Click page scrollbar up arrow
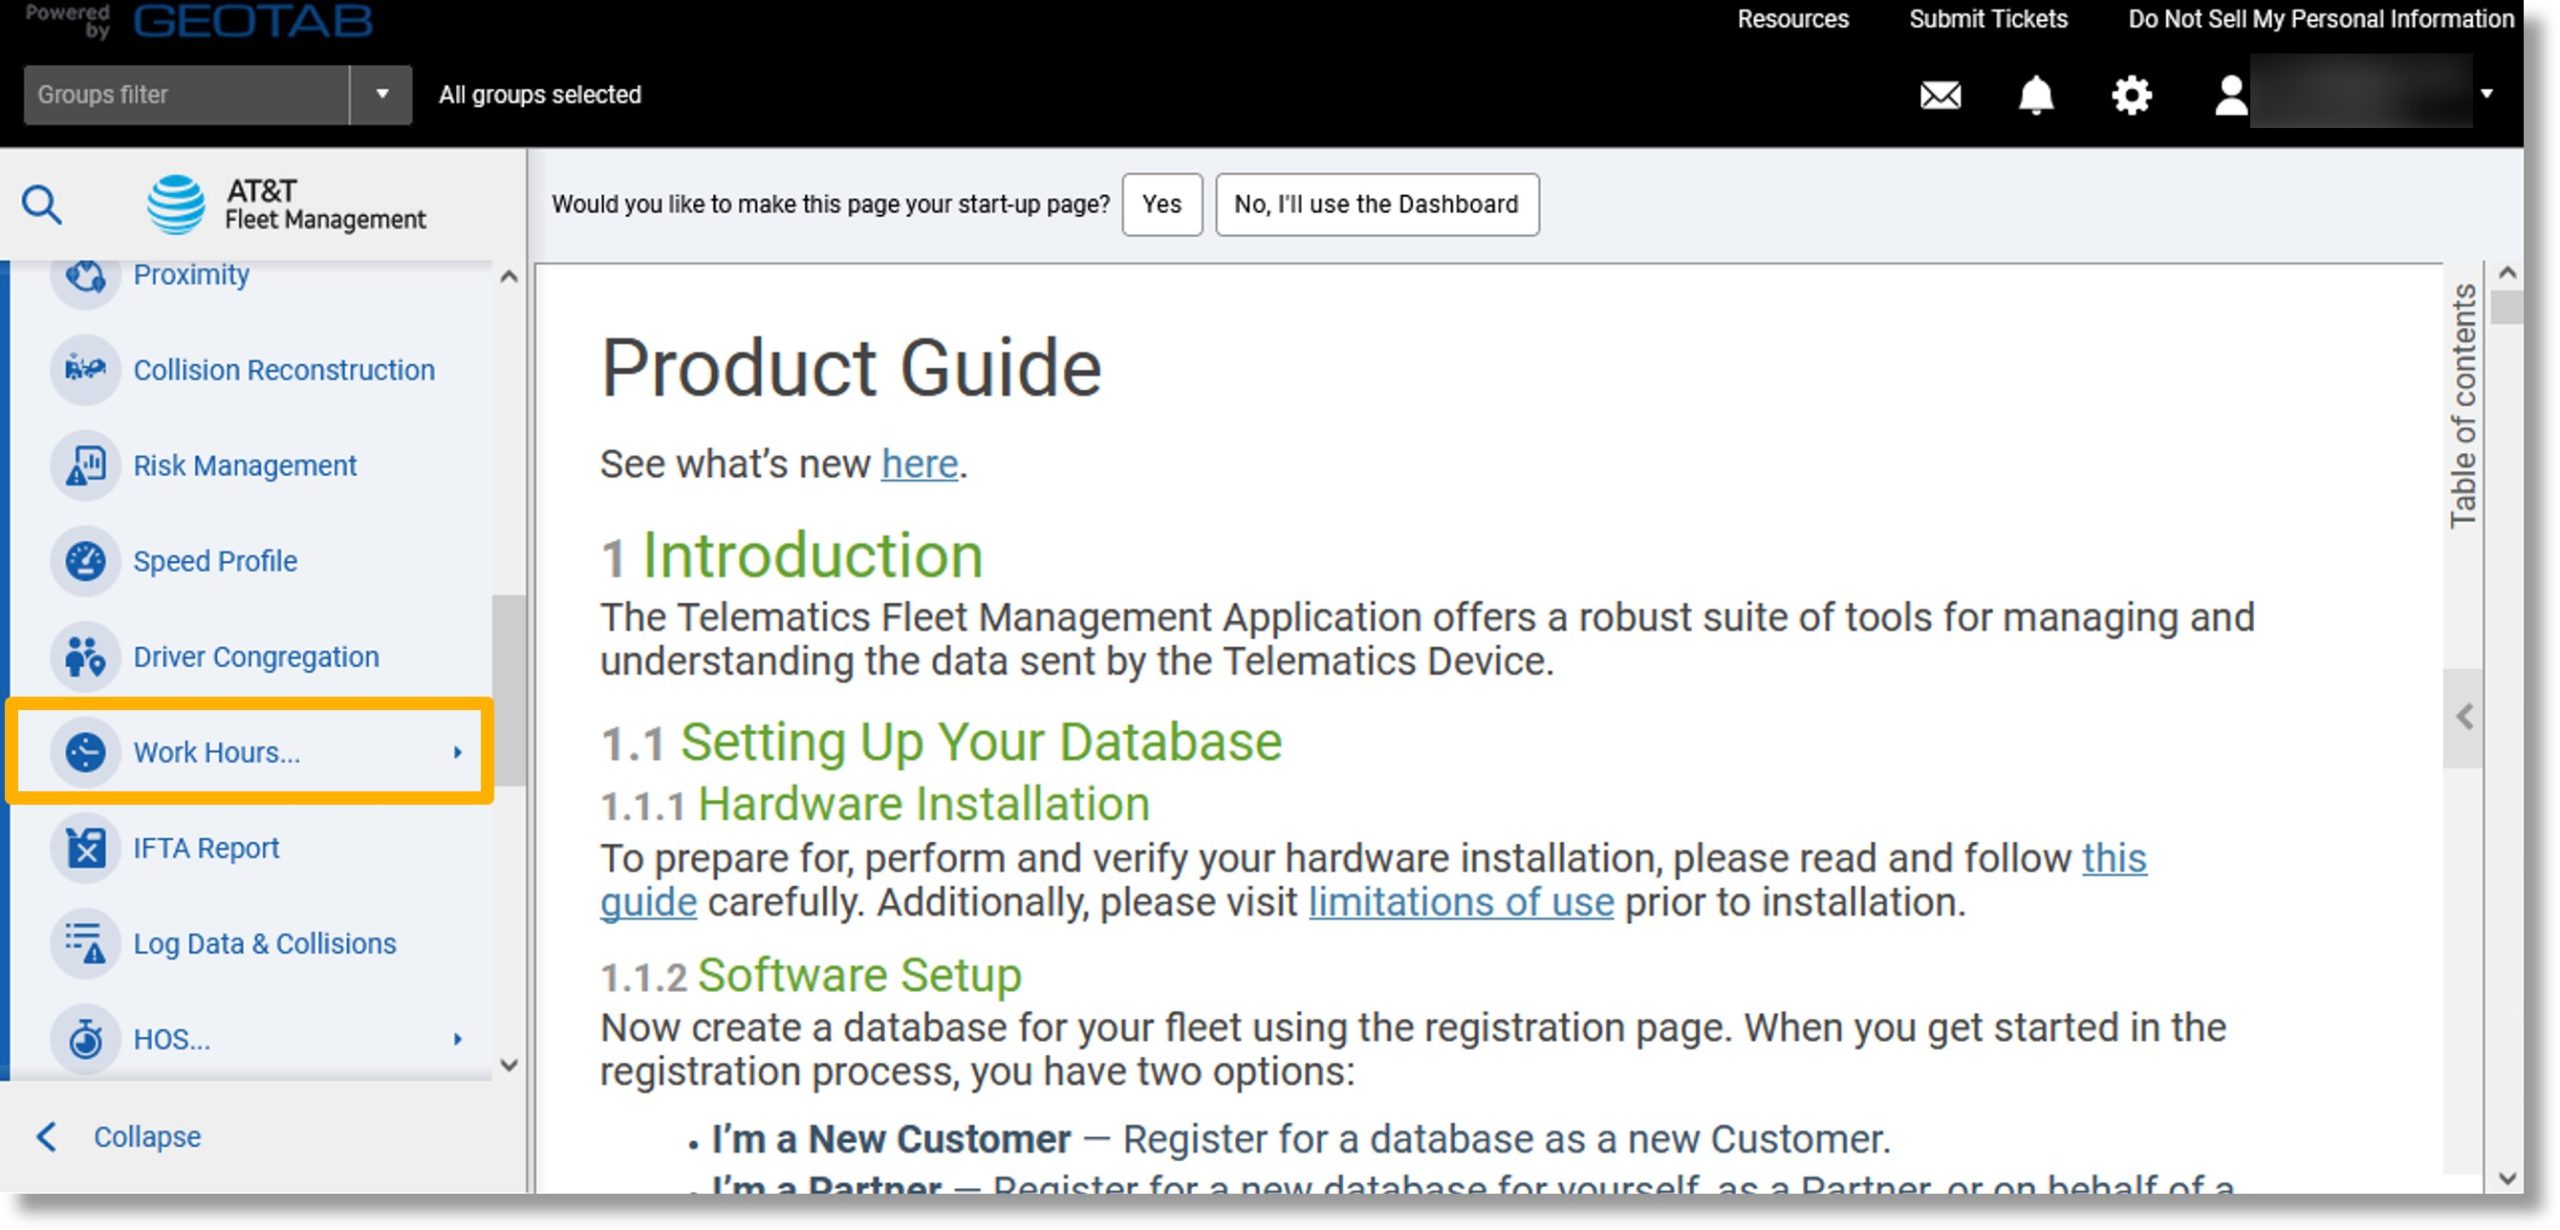The width and height of the screenshot is (2560, 1230). pos(2506,273)
